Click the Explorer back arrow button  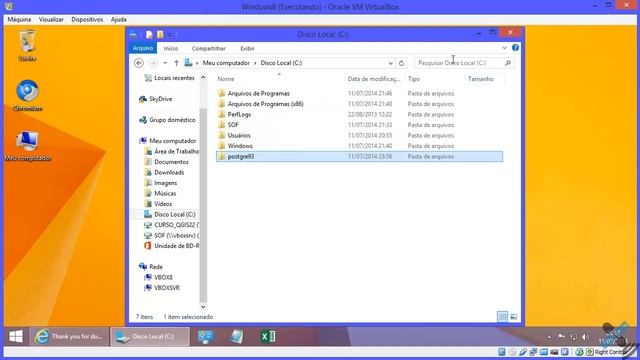(x=139, y=63)
